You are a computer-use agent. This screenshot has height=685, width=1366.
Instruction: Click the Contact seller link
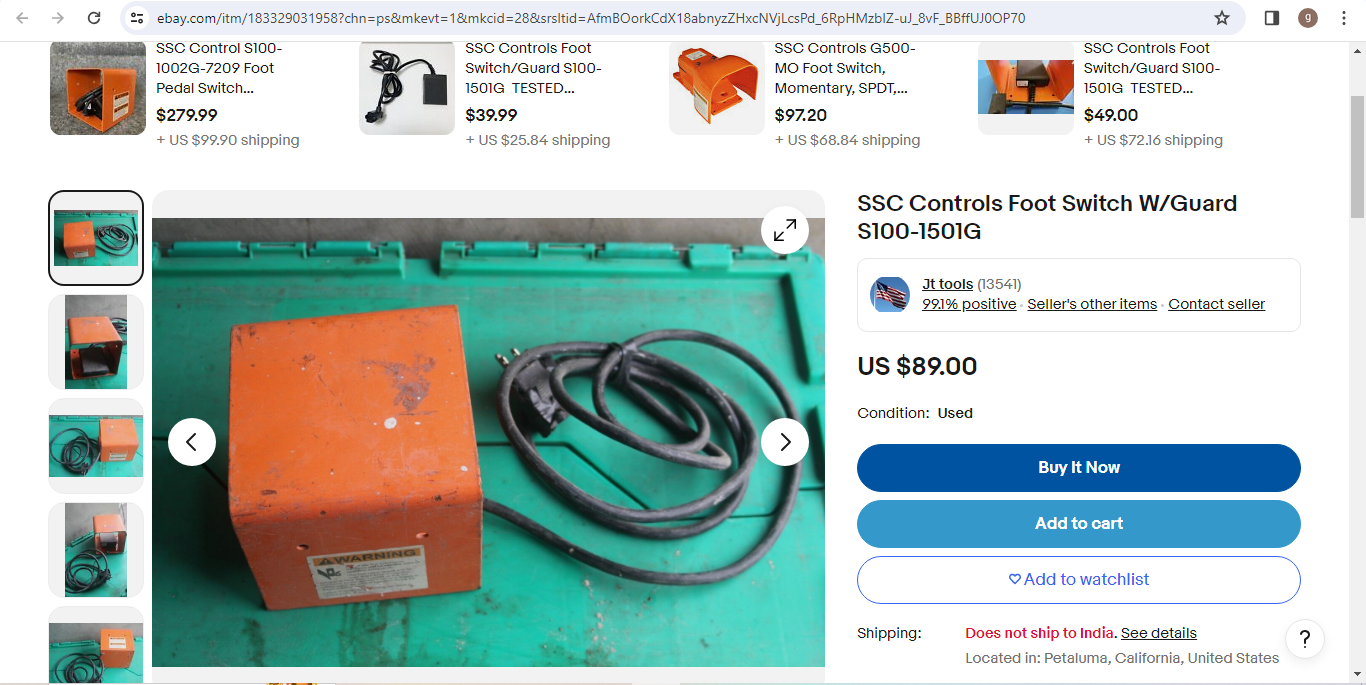(x=1216, y=304)
